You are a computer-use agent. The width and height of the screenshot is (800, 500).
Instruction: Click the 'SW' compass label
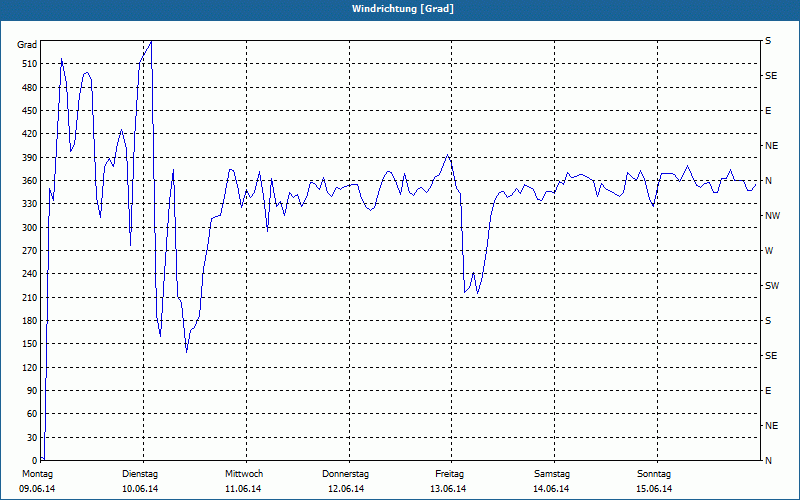coord(772,286)
